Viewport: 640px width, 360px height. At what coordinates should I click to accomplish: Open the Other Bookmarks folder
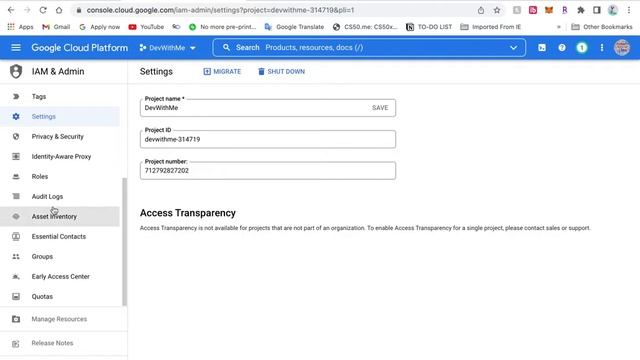[602, 27]
